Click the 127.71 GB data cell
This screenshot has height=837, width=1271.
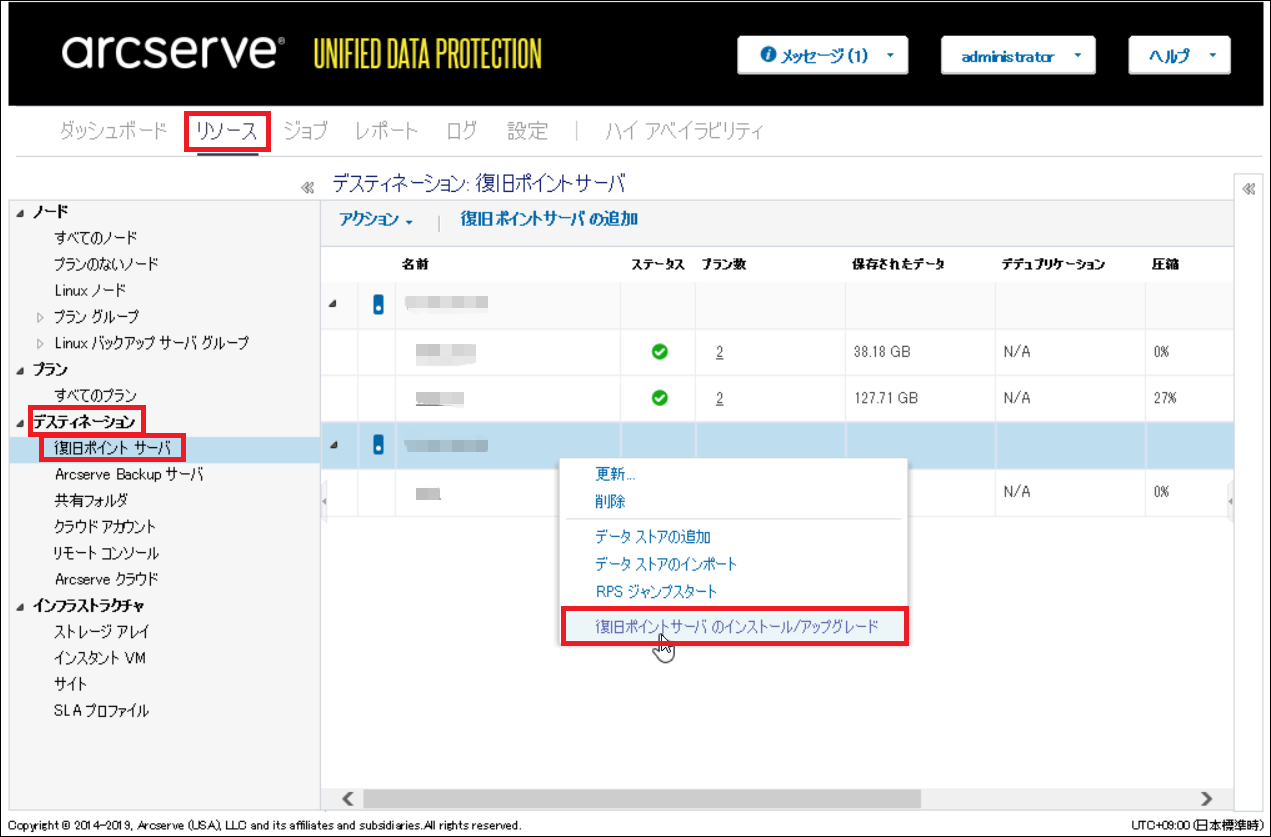[886, 398]
